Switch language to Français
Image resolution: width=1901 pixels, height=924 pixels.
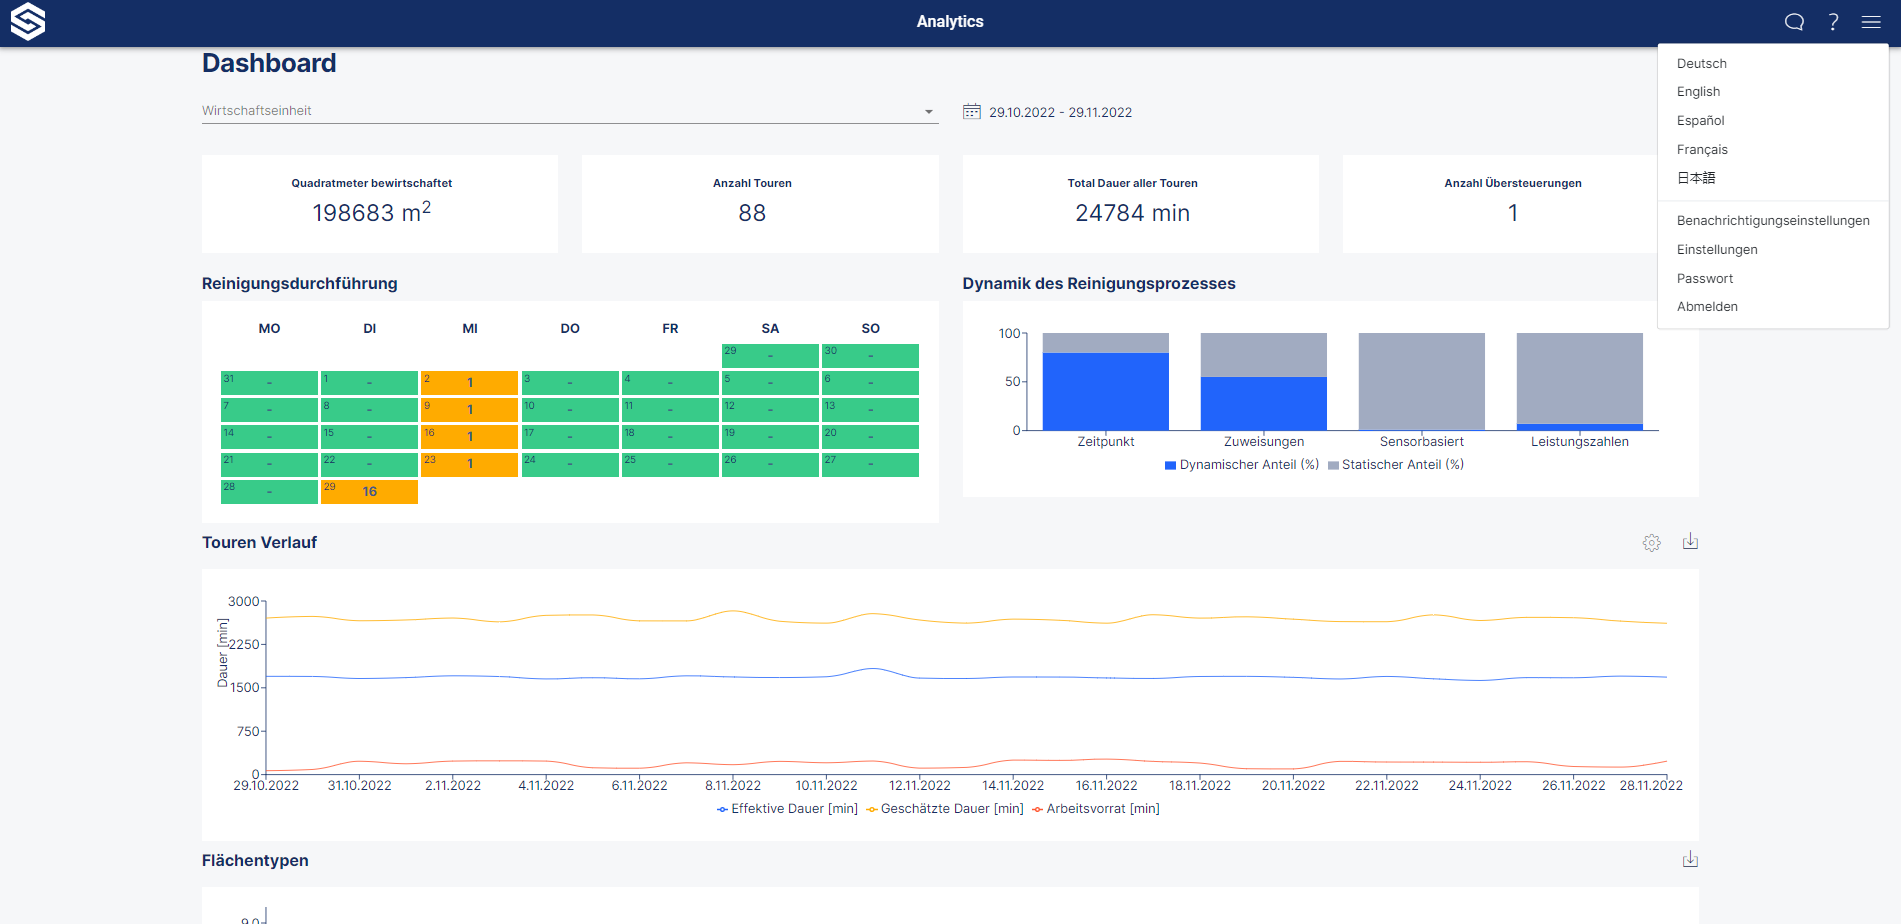pos(1702,149)
